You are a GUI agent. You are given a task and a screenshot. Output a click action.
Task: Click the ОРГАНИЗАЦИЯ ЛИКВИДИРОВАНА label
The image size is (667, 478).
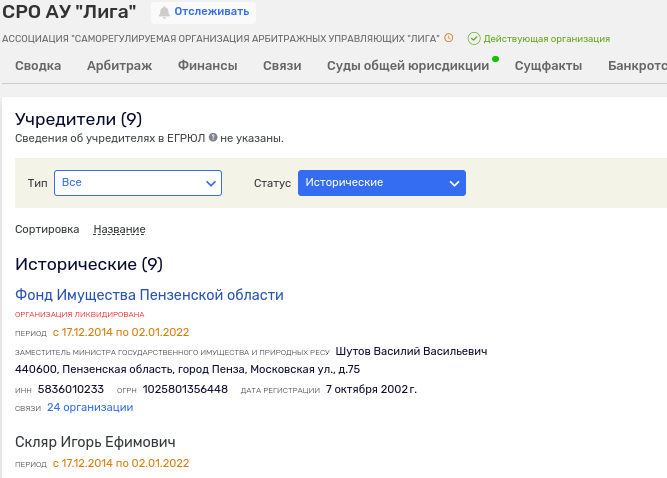(80, 314)
